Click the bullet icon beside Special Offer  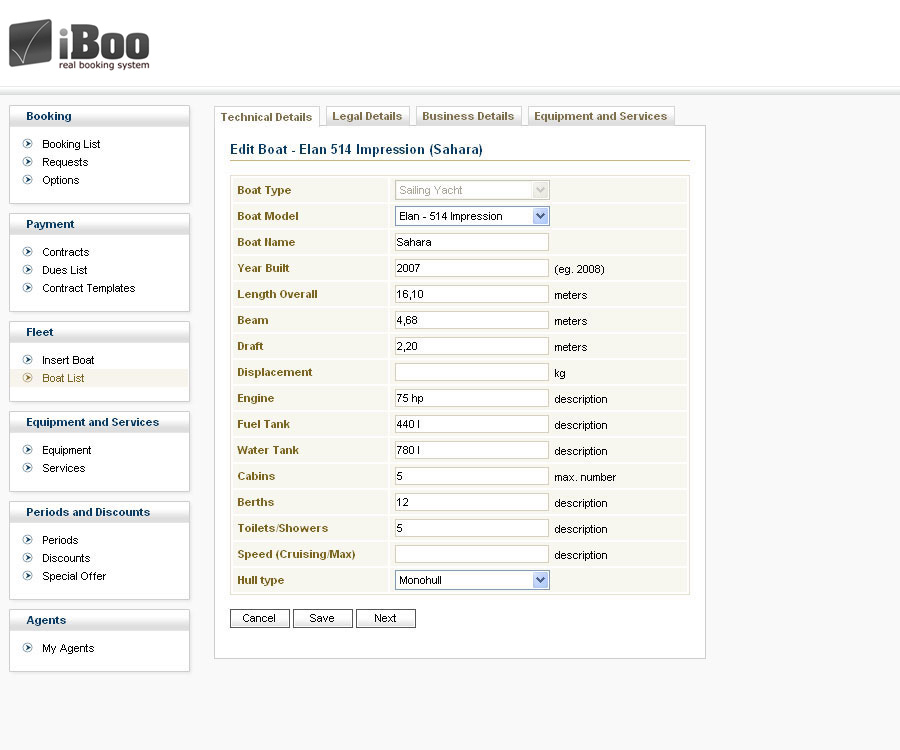[x=28, y=576]
